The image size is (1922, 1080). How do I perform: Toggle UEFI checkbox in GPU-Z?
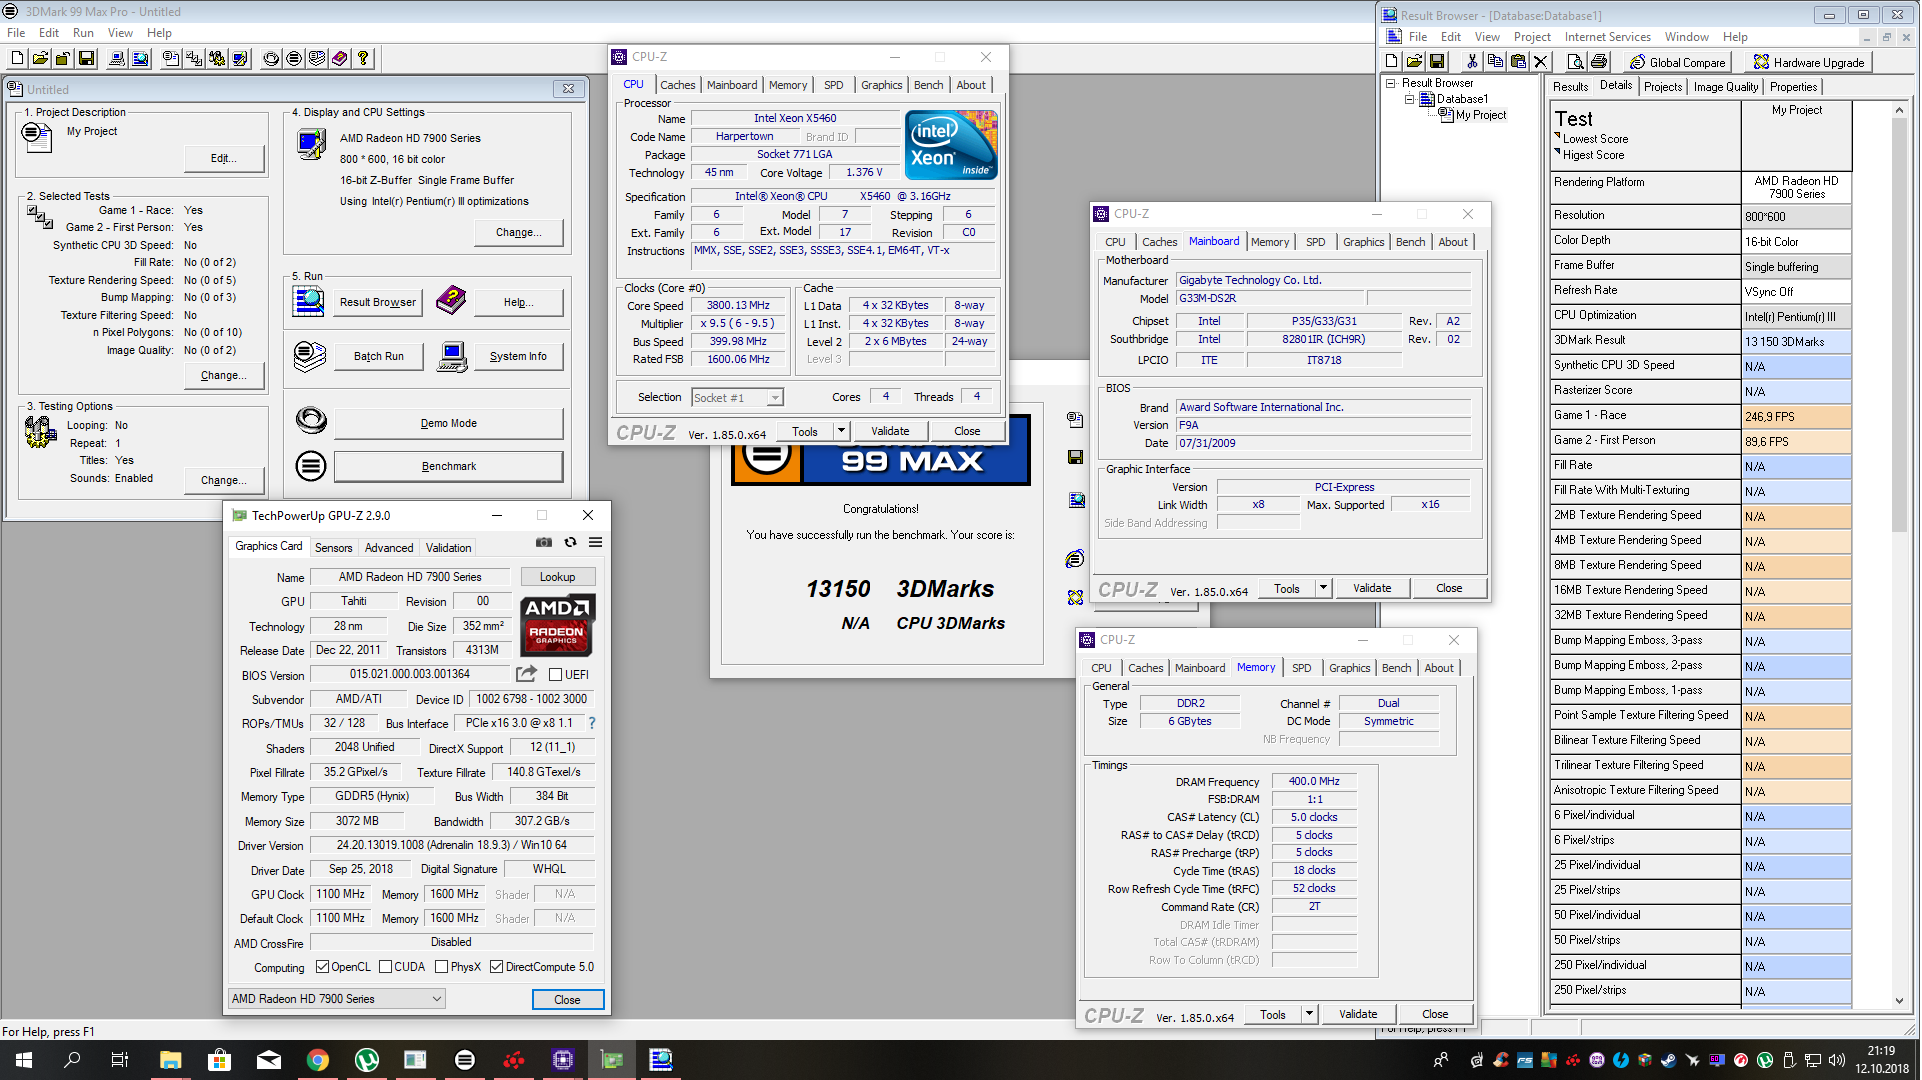pyautogui.click(x=555, y=675)
